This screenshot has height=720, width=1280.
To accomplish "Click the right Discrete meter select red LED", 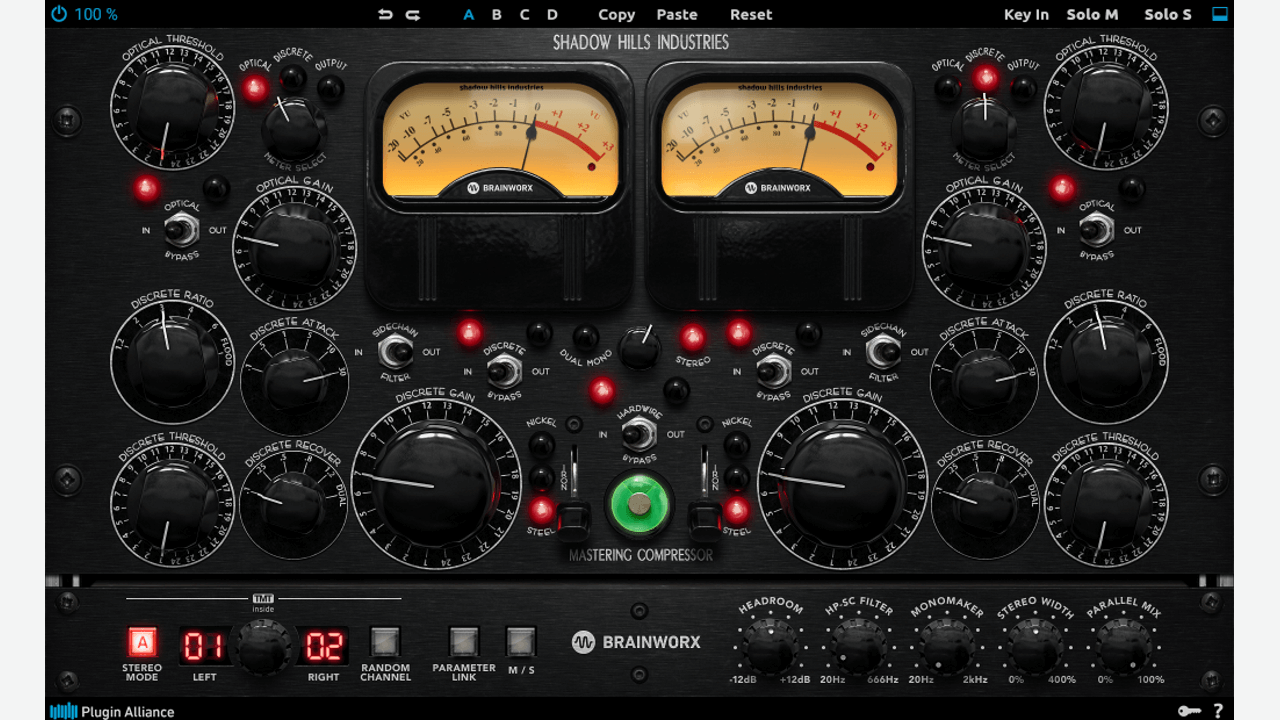I will pyautogui.click(x=986, y=78).
